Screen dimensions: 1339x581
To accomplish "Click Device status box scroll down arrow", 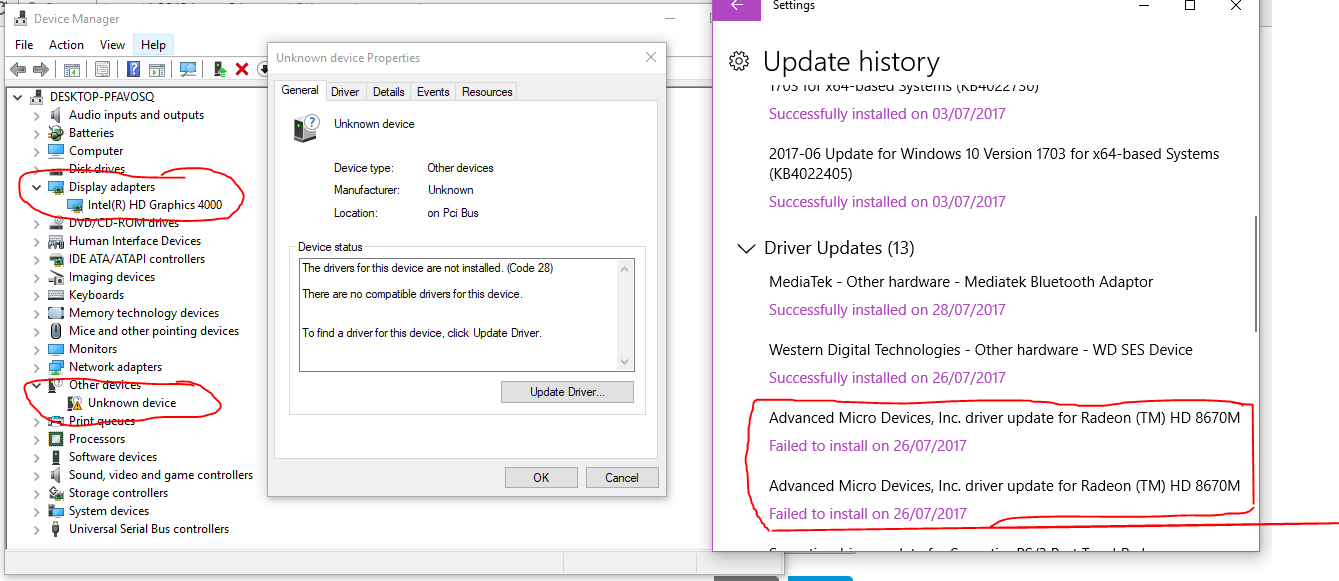I will coord(626,362).
